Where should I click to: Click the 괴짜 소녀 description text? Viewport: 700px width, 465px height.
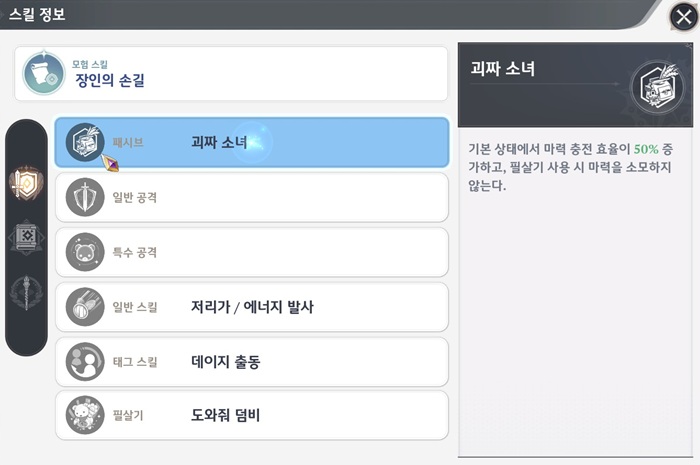pyautogui.click(x=568, y=168)
